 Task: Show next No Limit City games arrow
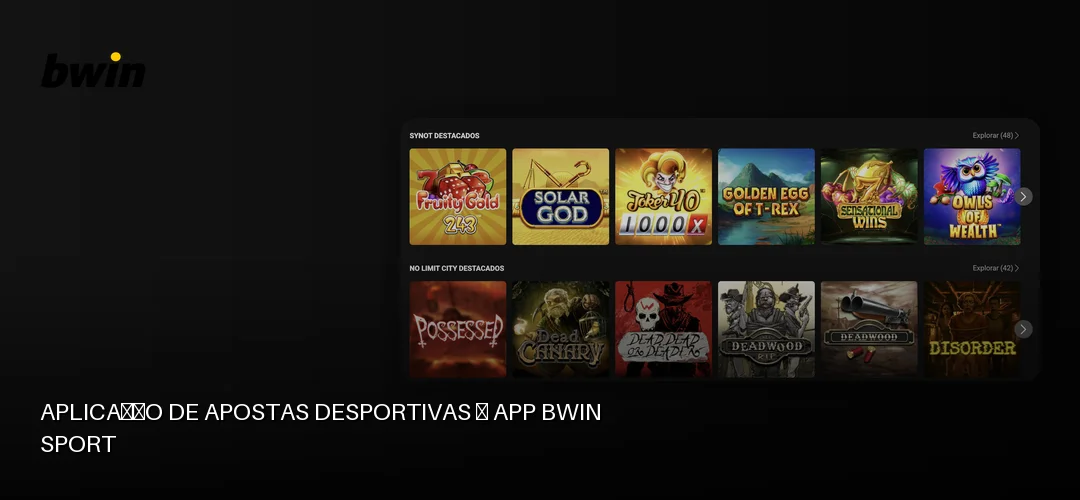pyautogui.click(x=1024, y=329)
